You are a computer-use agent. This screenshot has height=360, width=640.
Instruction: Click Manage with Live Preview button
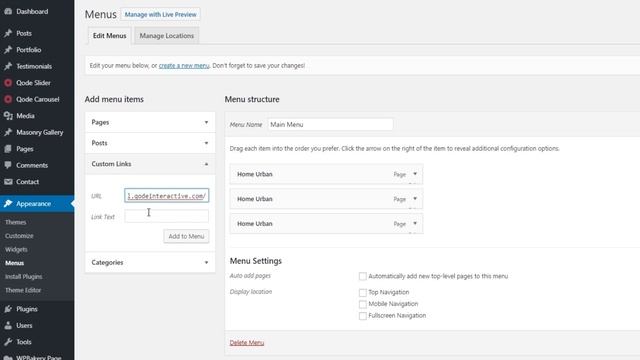(160, 14)
